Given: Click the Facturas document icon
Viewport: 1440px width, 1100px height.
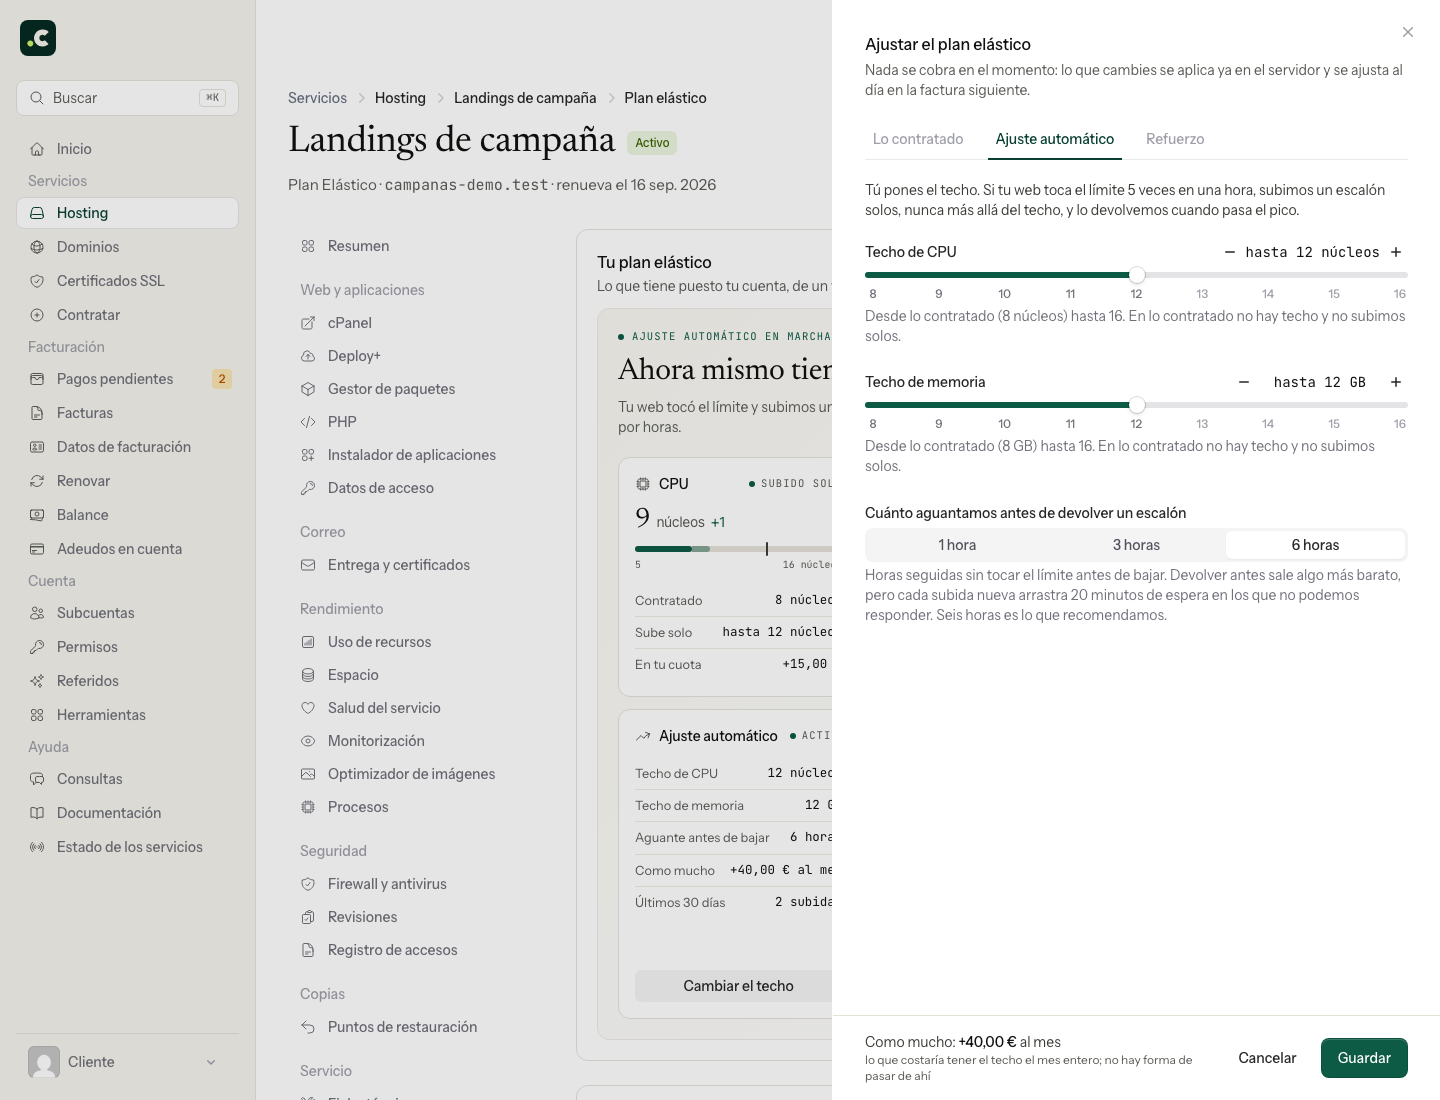Looking at the screenshot, I should click(x=37, y=413).
